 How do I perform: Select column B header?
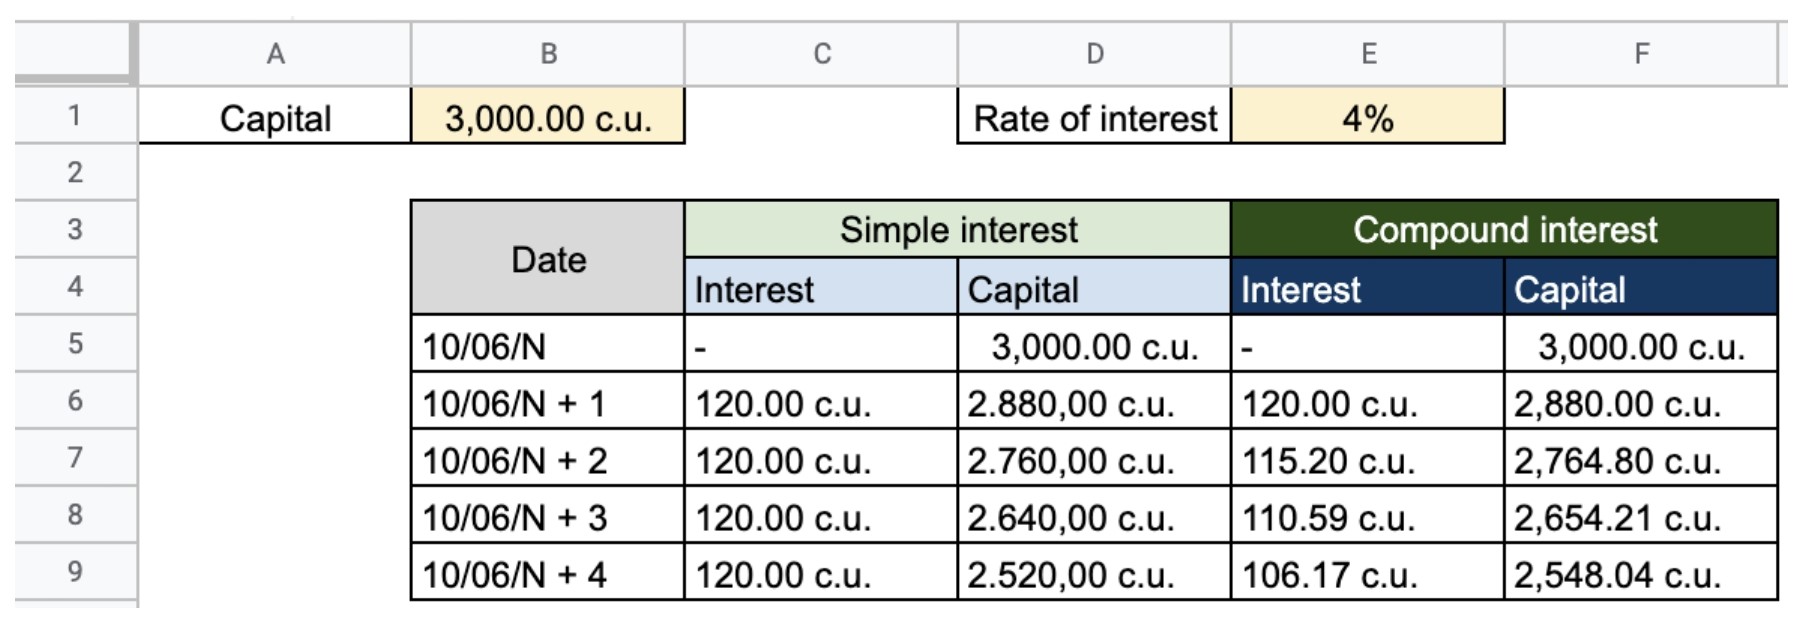548,54
